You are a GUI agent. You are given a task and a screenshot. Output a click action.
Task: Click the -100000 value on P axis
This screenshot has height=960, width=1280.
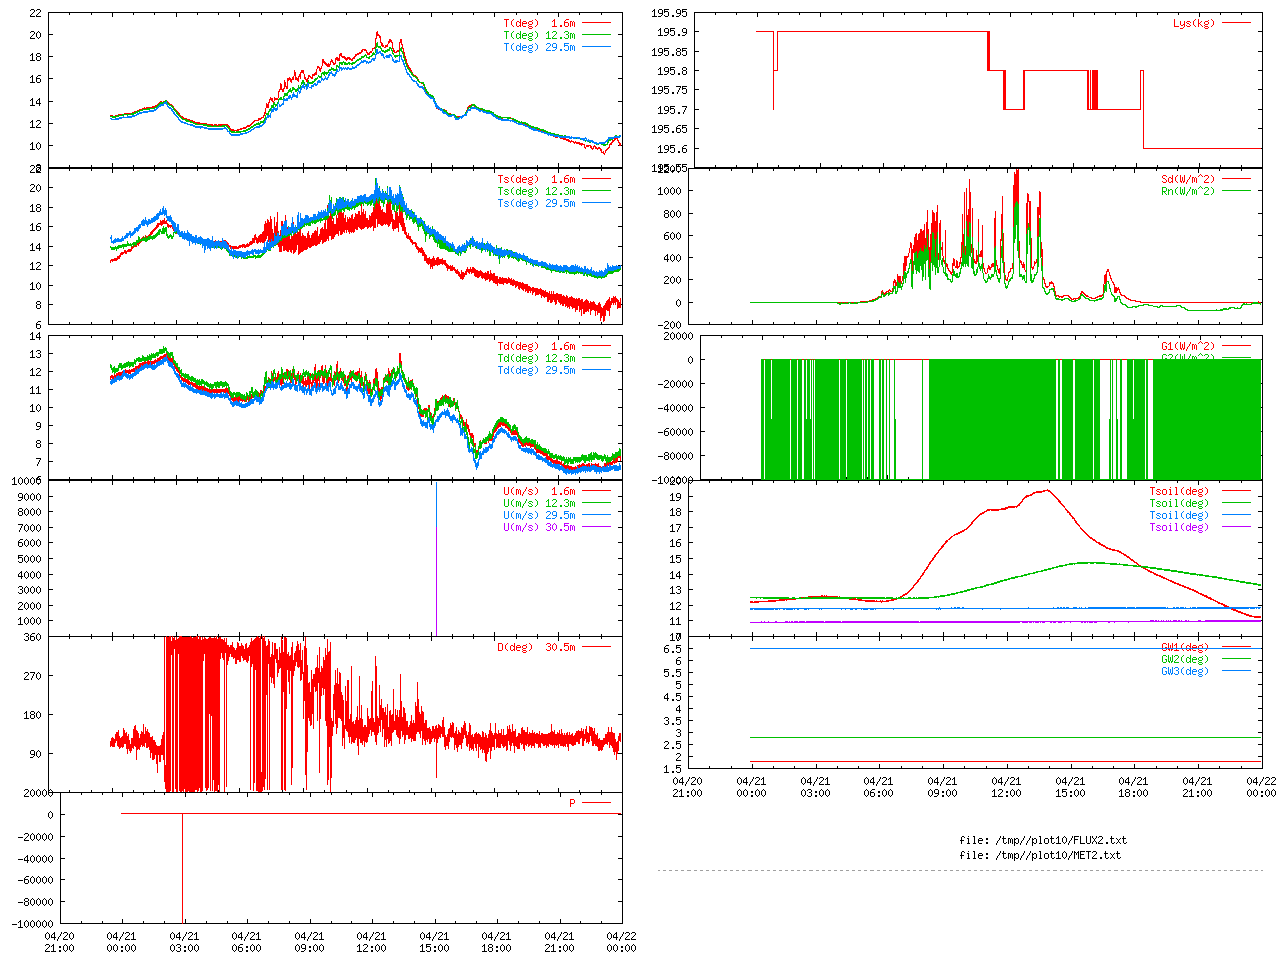[34, 925]
